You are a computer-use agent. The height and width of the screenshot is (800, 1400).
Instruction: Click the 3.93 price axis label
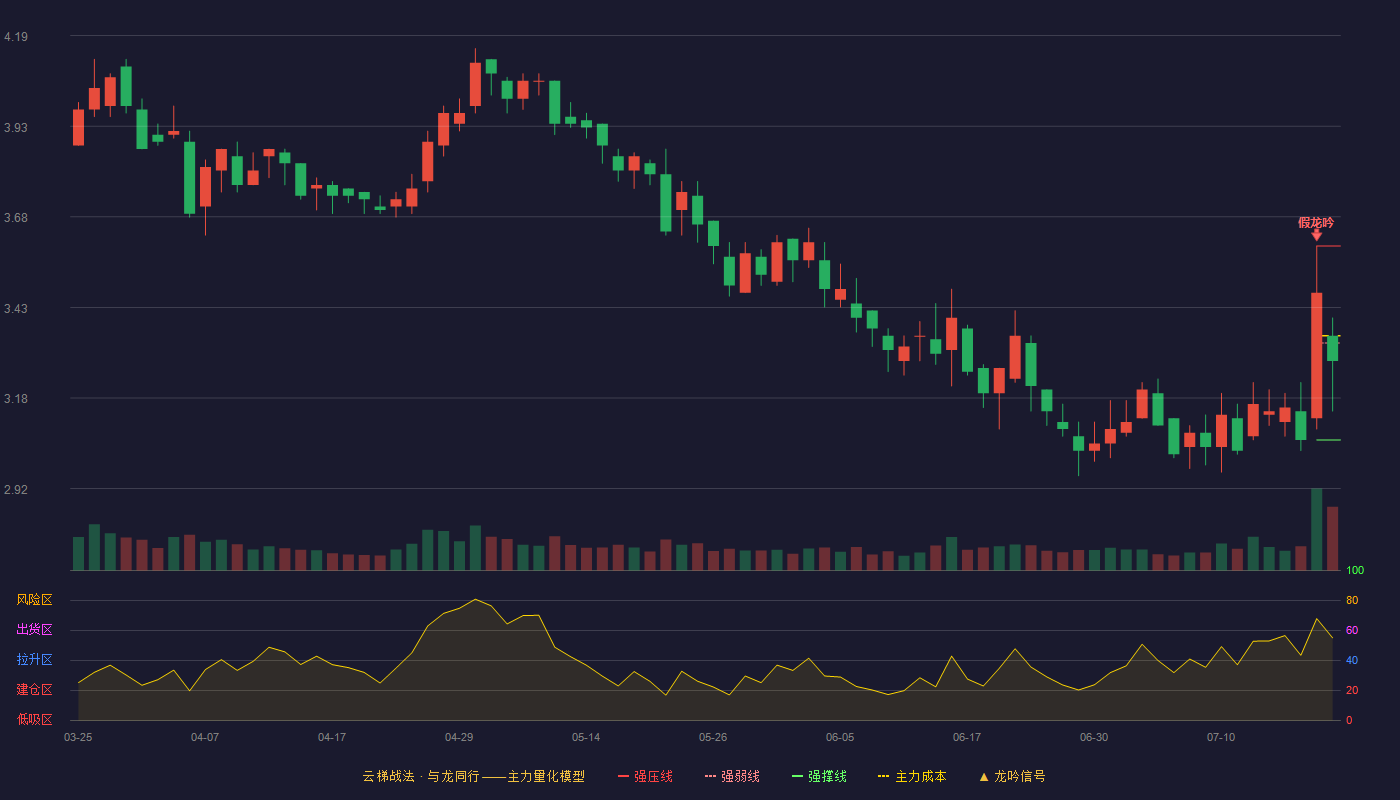coord(16,128)
